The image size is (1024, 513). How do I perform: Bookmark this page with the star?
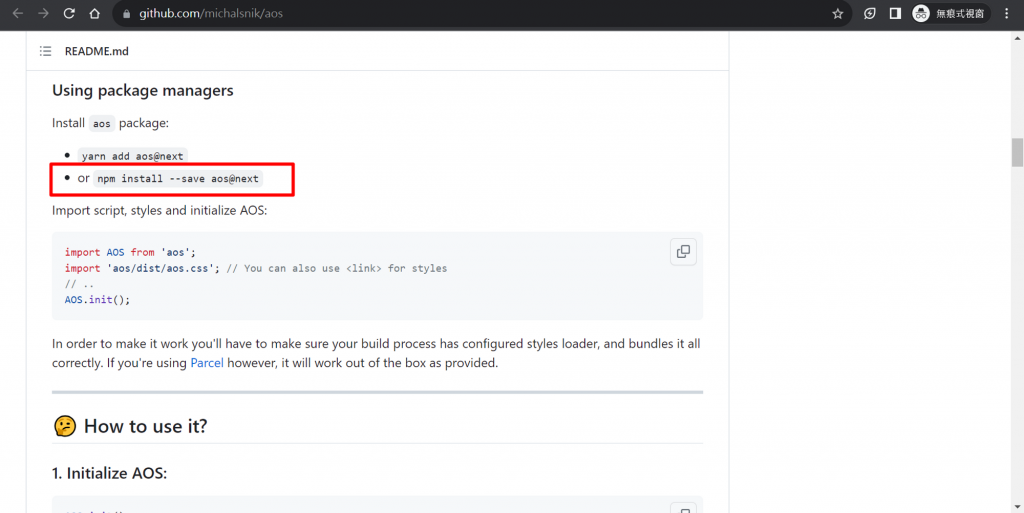pos(838,14)
